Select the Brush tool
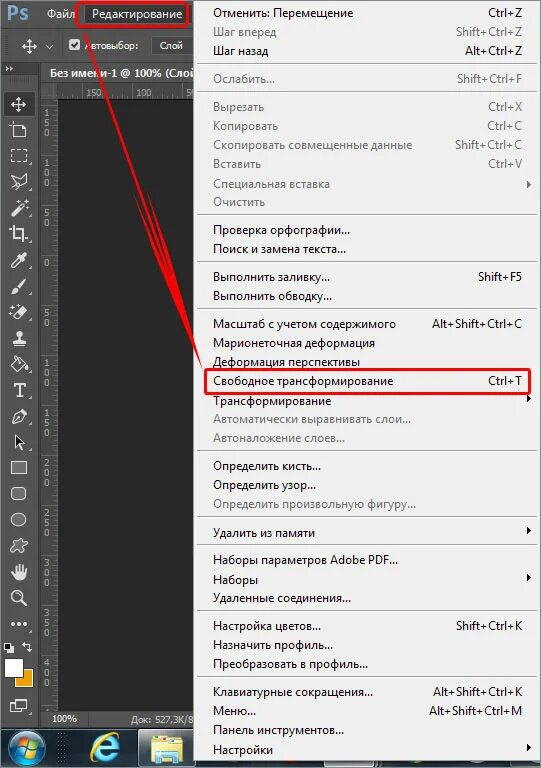 19,286
